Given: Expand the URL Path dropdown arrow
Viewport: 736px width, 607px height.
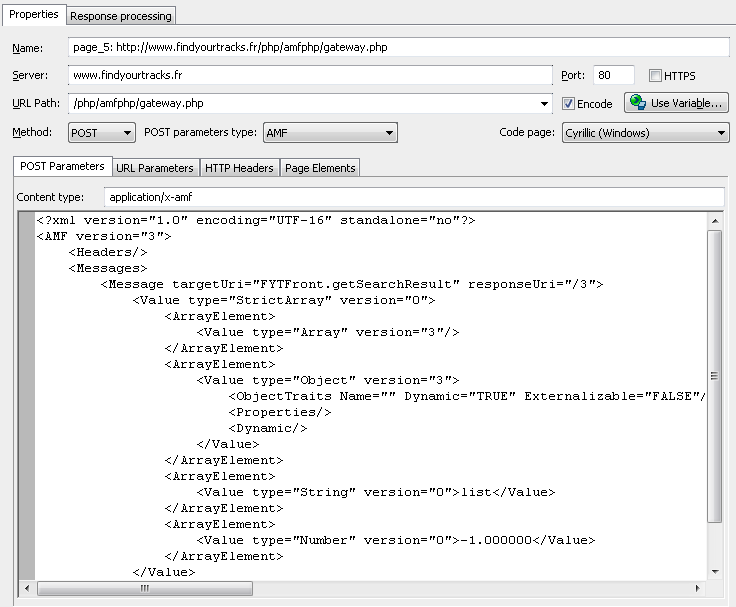Looking at the screenshot, I should (544, 104).
